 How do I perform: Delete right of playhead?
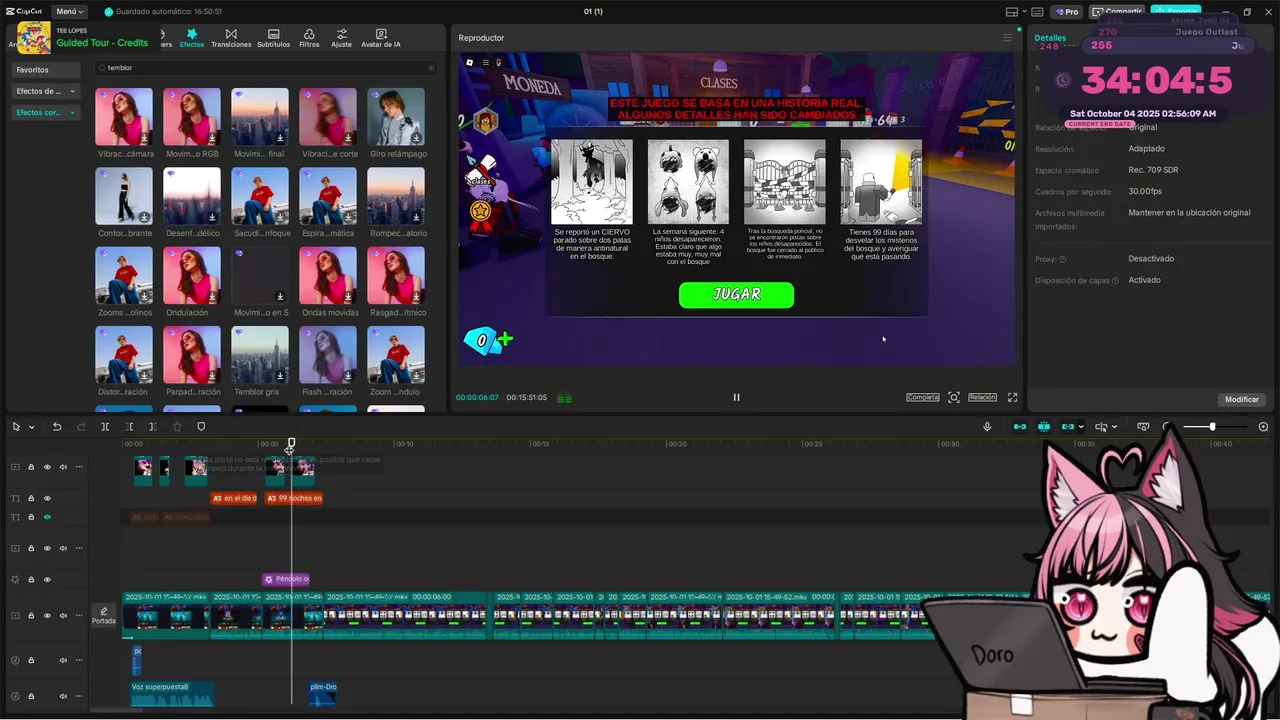(x=153, y=427)
